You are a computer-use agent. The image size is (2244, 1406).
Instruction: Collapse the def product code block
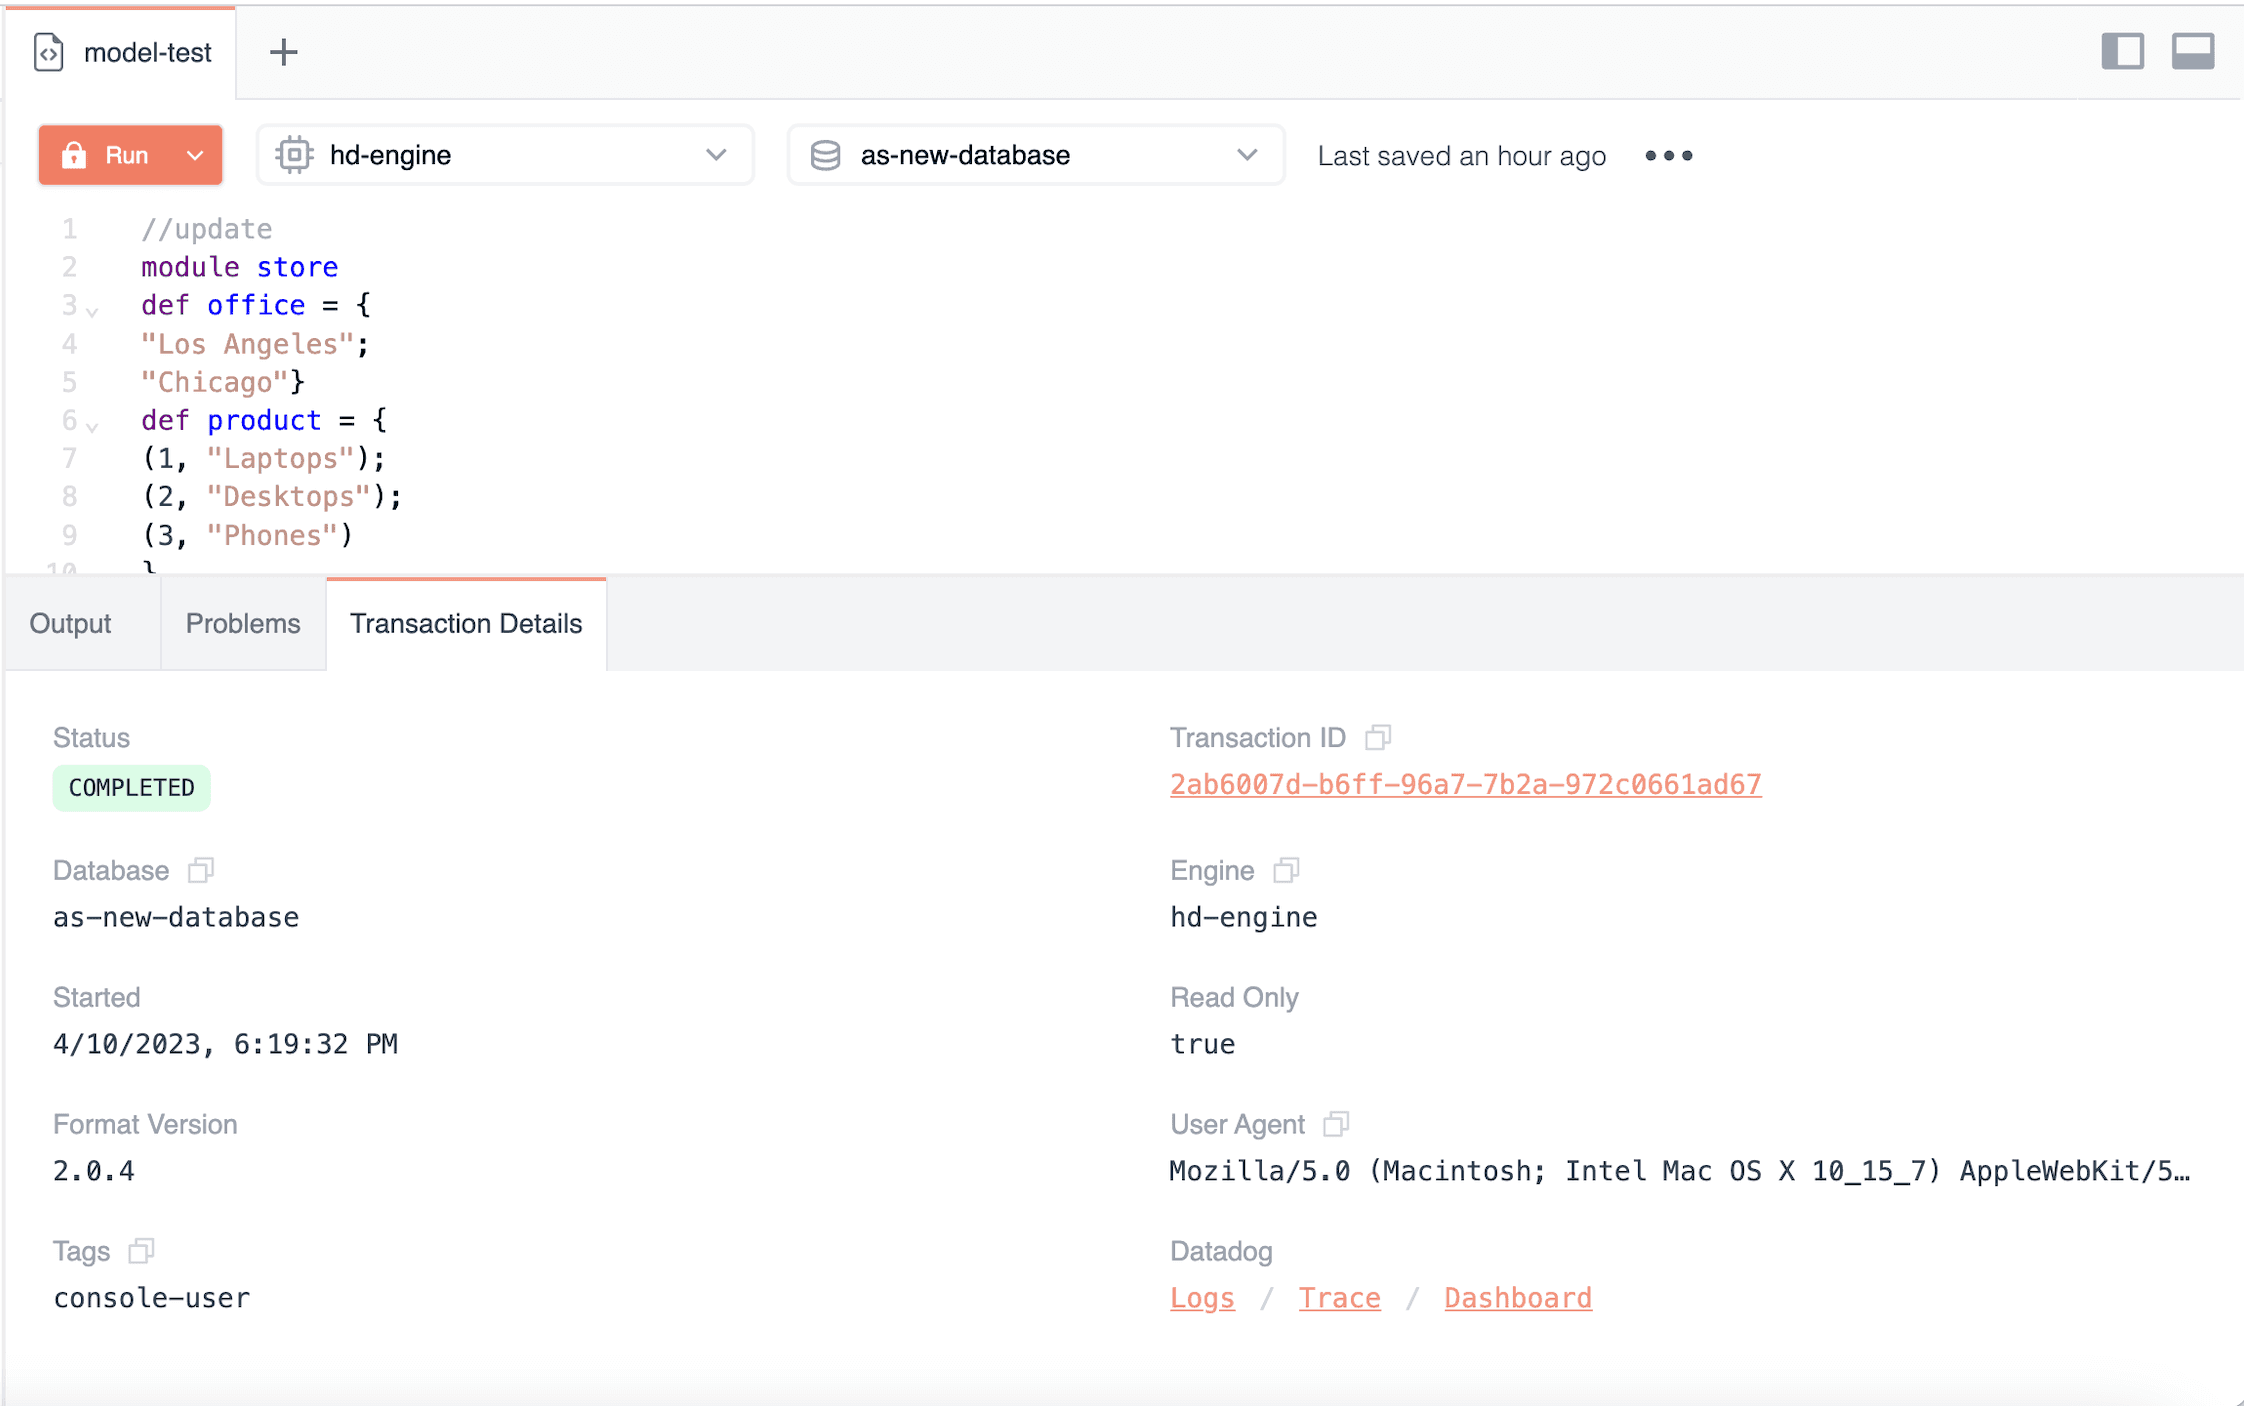pos(92,427)
